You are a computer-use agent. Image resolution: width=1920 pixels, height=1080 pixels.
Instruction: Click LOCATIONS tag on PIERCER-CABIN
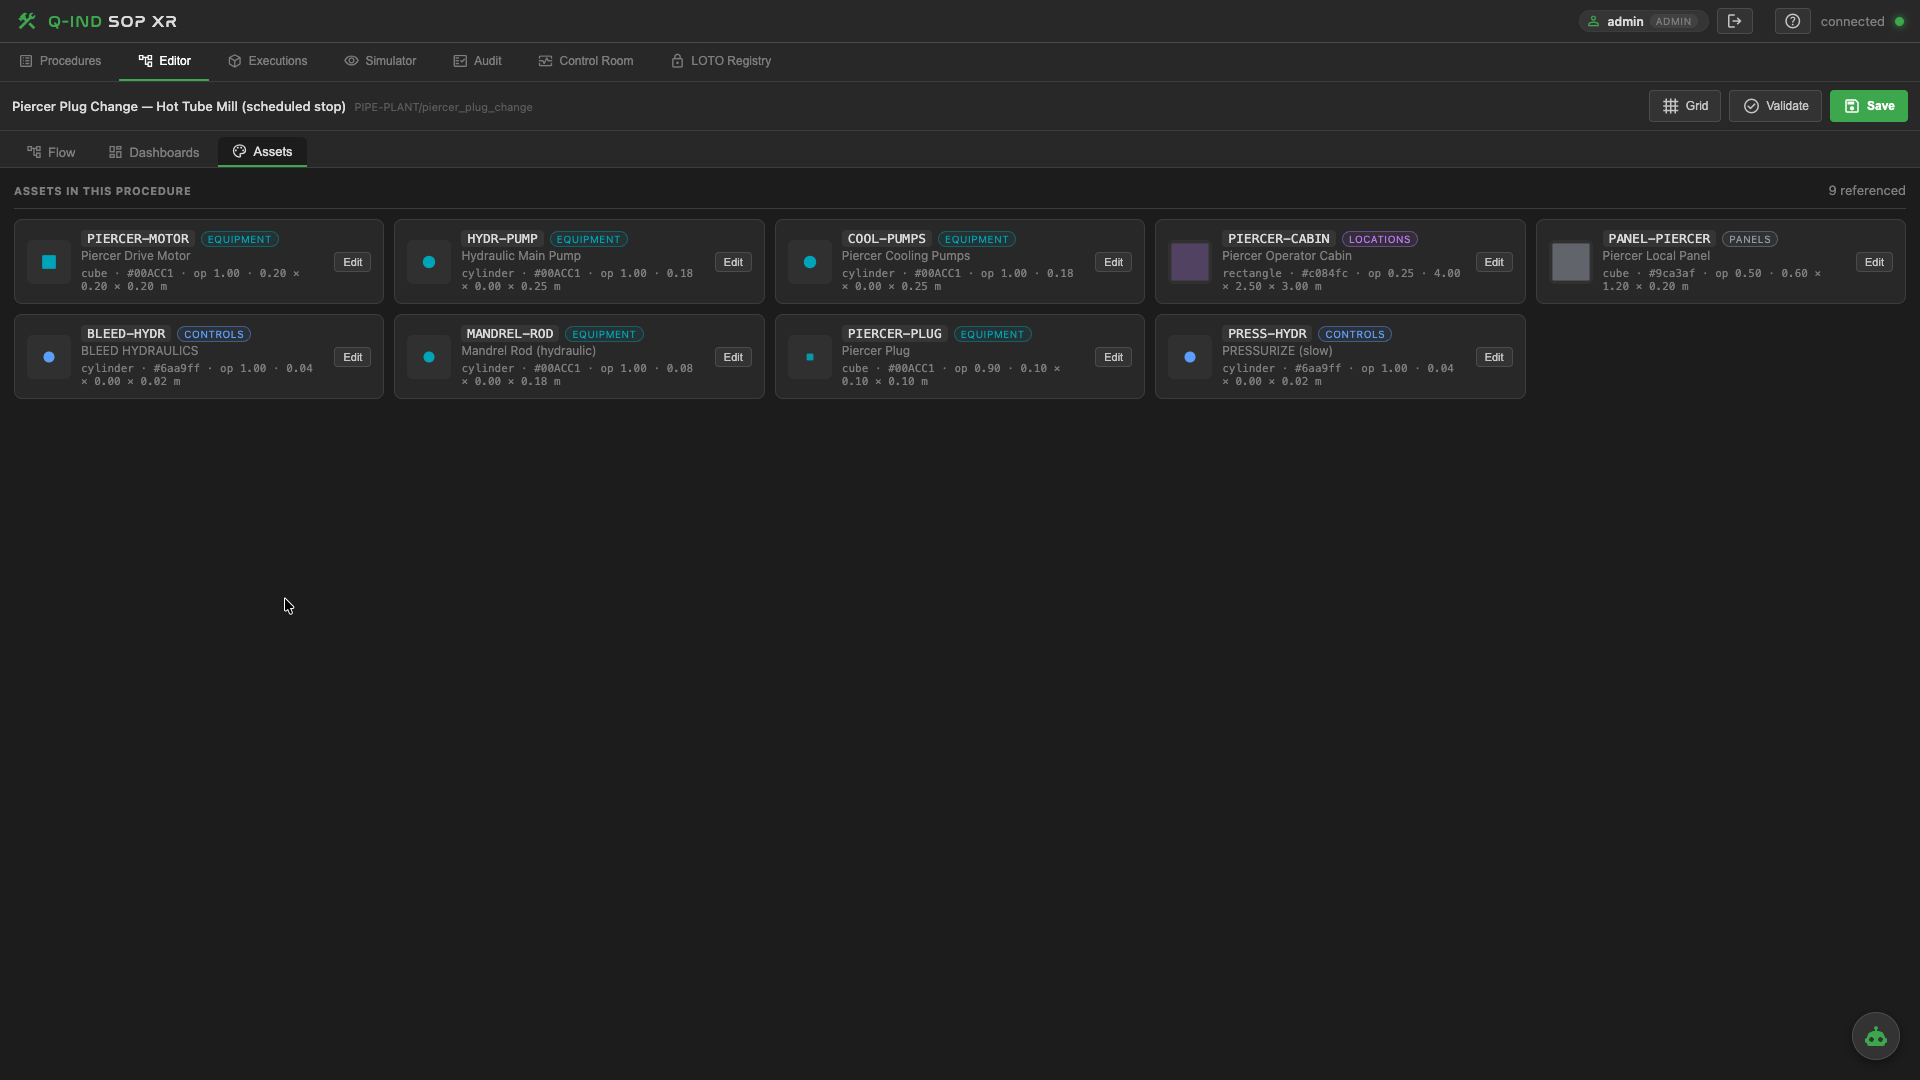point(1379,239)
